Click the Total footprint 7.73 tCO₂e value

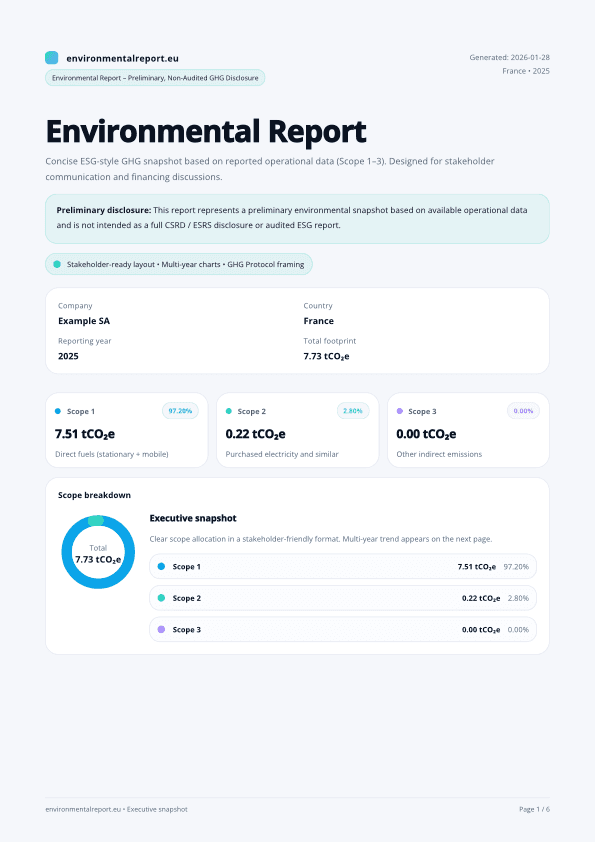coord(326,357)
